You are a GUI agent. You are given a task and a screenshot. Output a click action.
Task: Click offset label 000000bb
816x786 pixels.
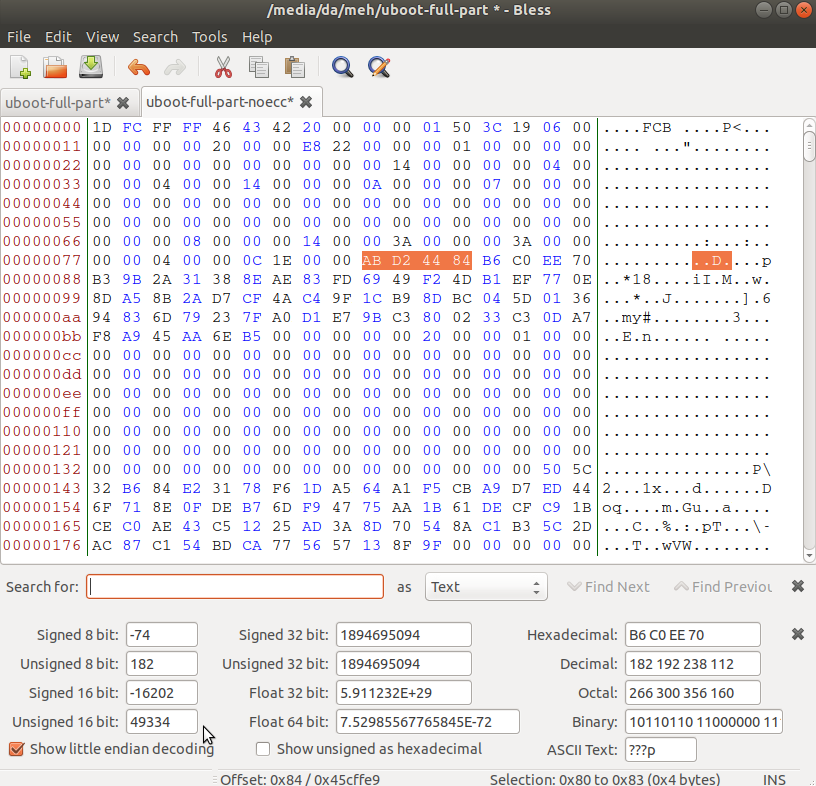[x=42, y=337]
